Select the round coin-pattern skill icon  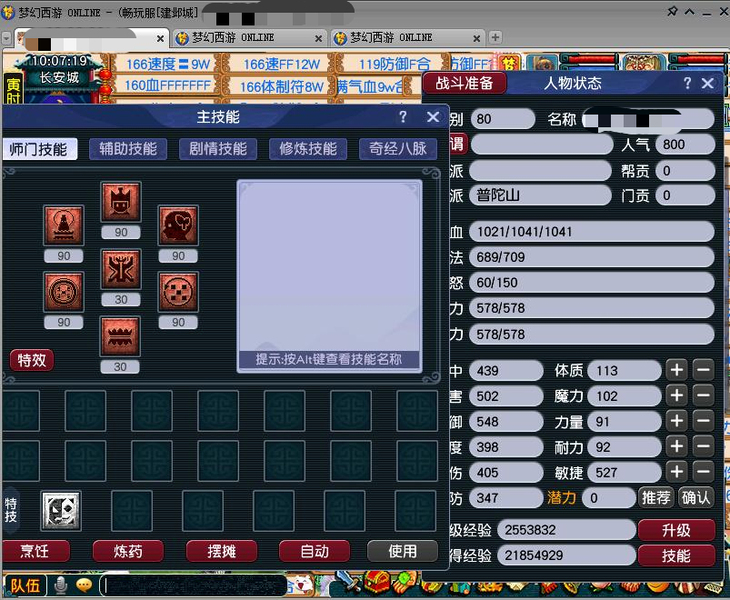point(64,292)
